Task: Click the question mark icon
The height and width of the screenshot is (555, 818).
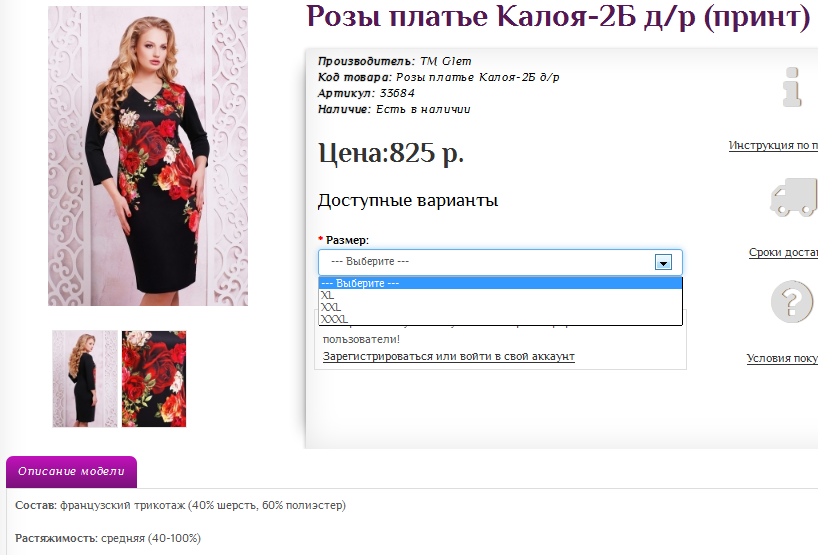Action: [792, 301]
